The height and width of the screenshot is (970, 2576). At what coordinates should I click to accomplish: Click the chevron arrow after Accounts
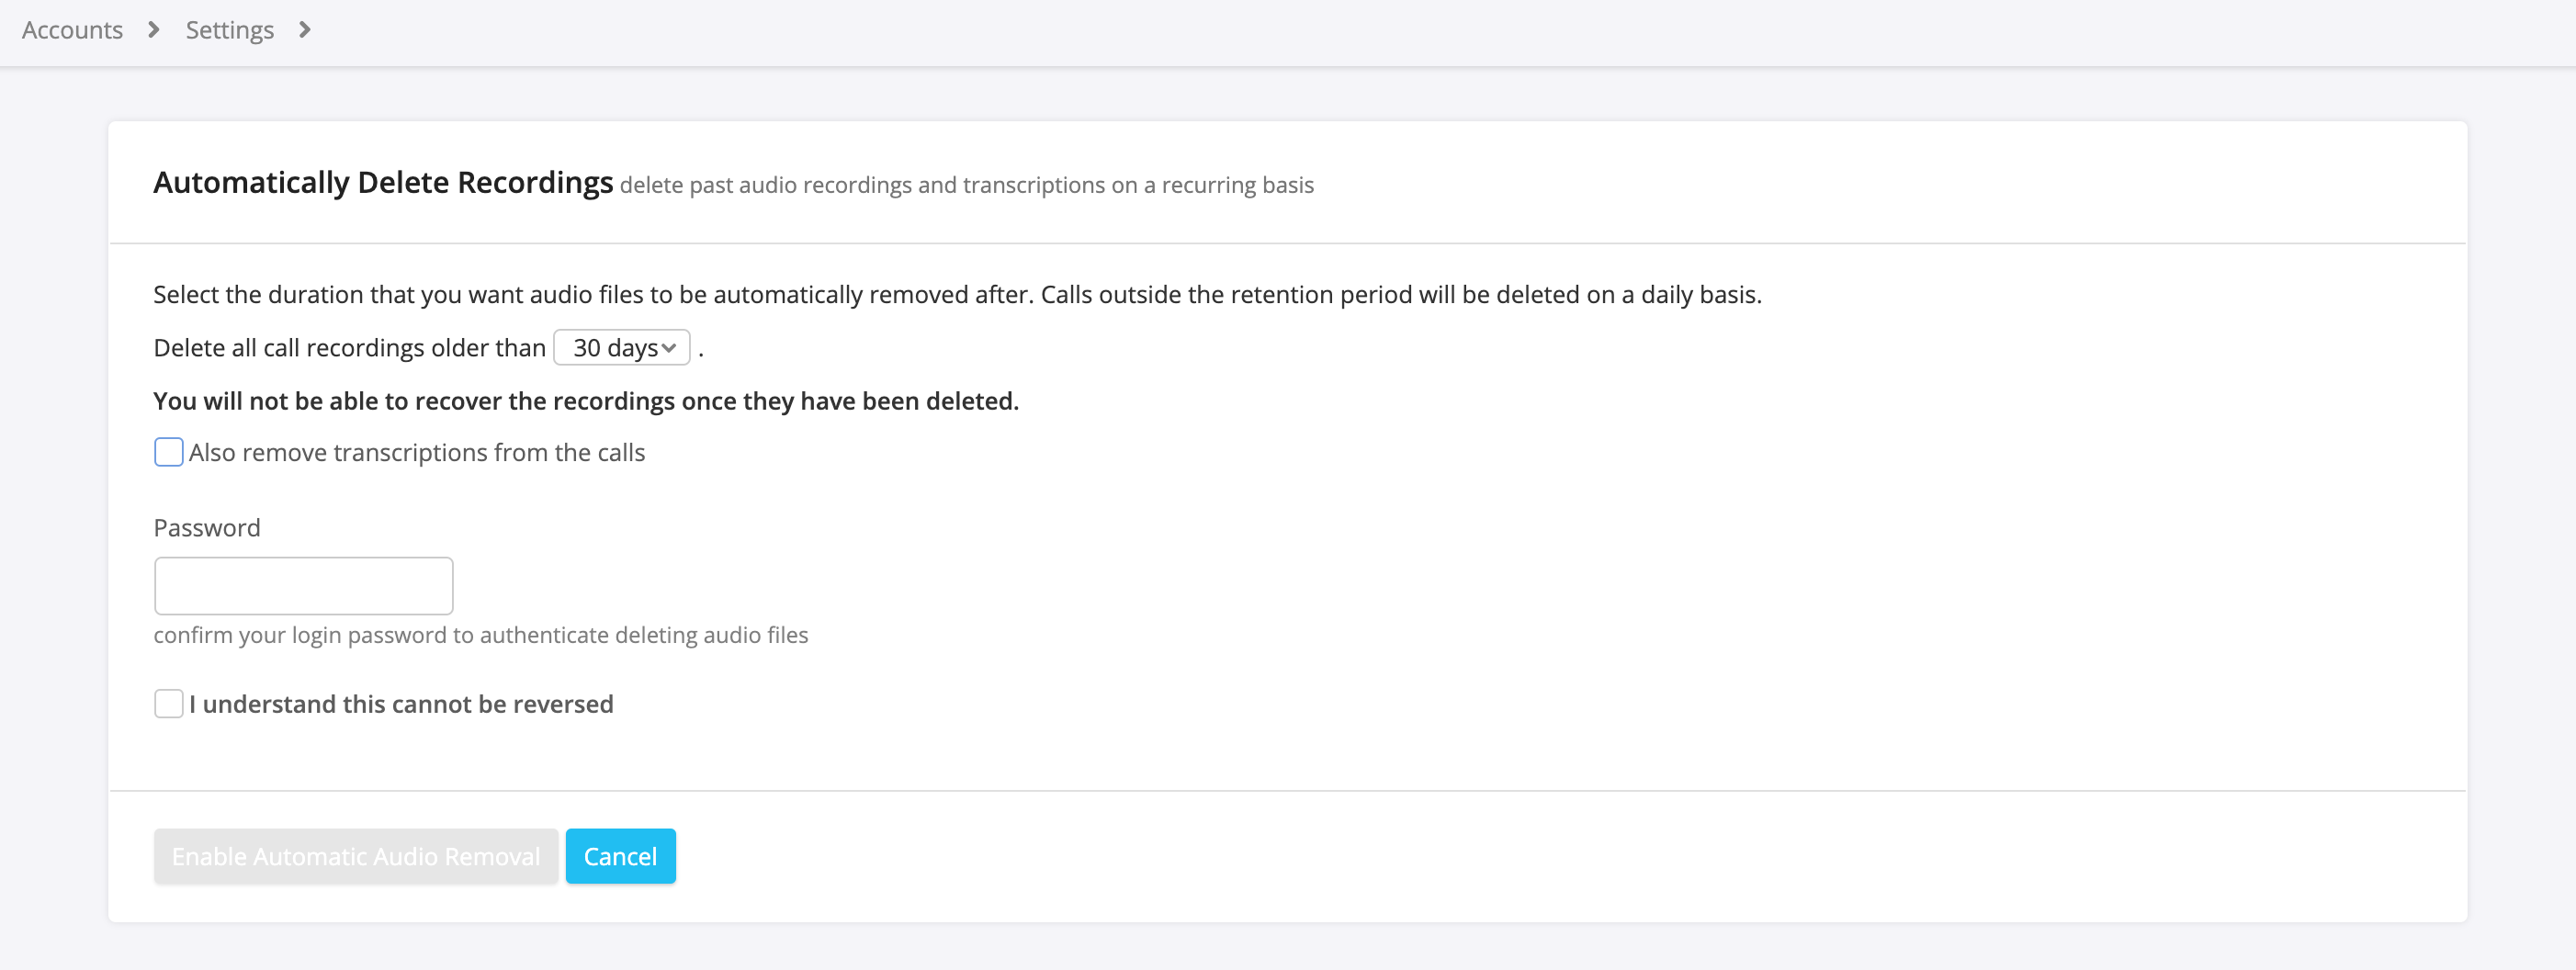point(153,30)
